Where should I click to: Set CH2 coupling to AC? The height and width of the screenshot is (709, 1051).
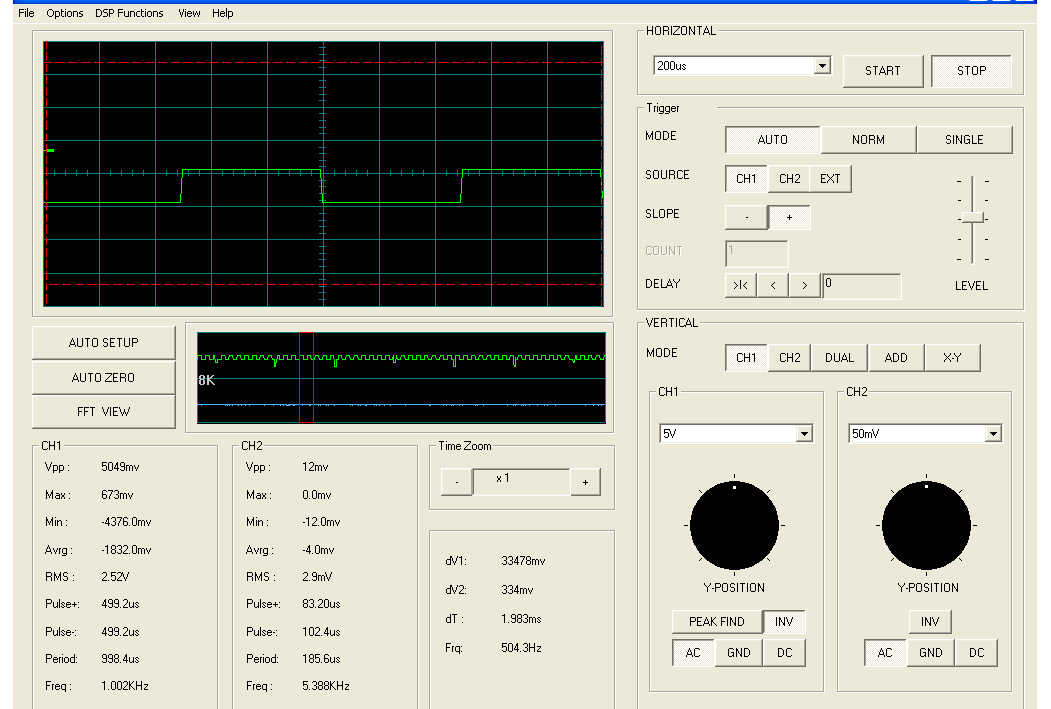(885, 653)
